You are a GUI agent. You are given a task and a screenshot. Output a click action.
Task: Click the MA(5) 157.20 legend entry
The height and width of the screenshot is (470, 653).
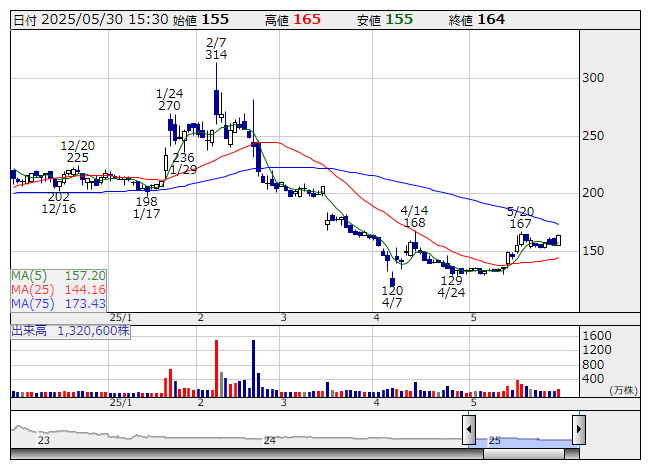(x=58, y=276)
